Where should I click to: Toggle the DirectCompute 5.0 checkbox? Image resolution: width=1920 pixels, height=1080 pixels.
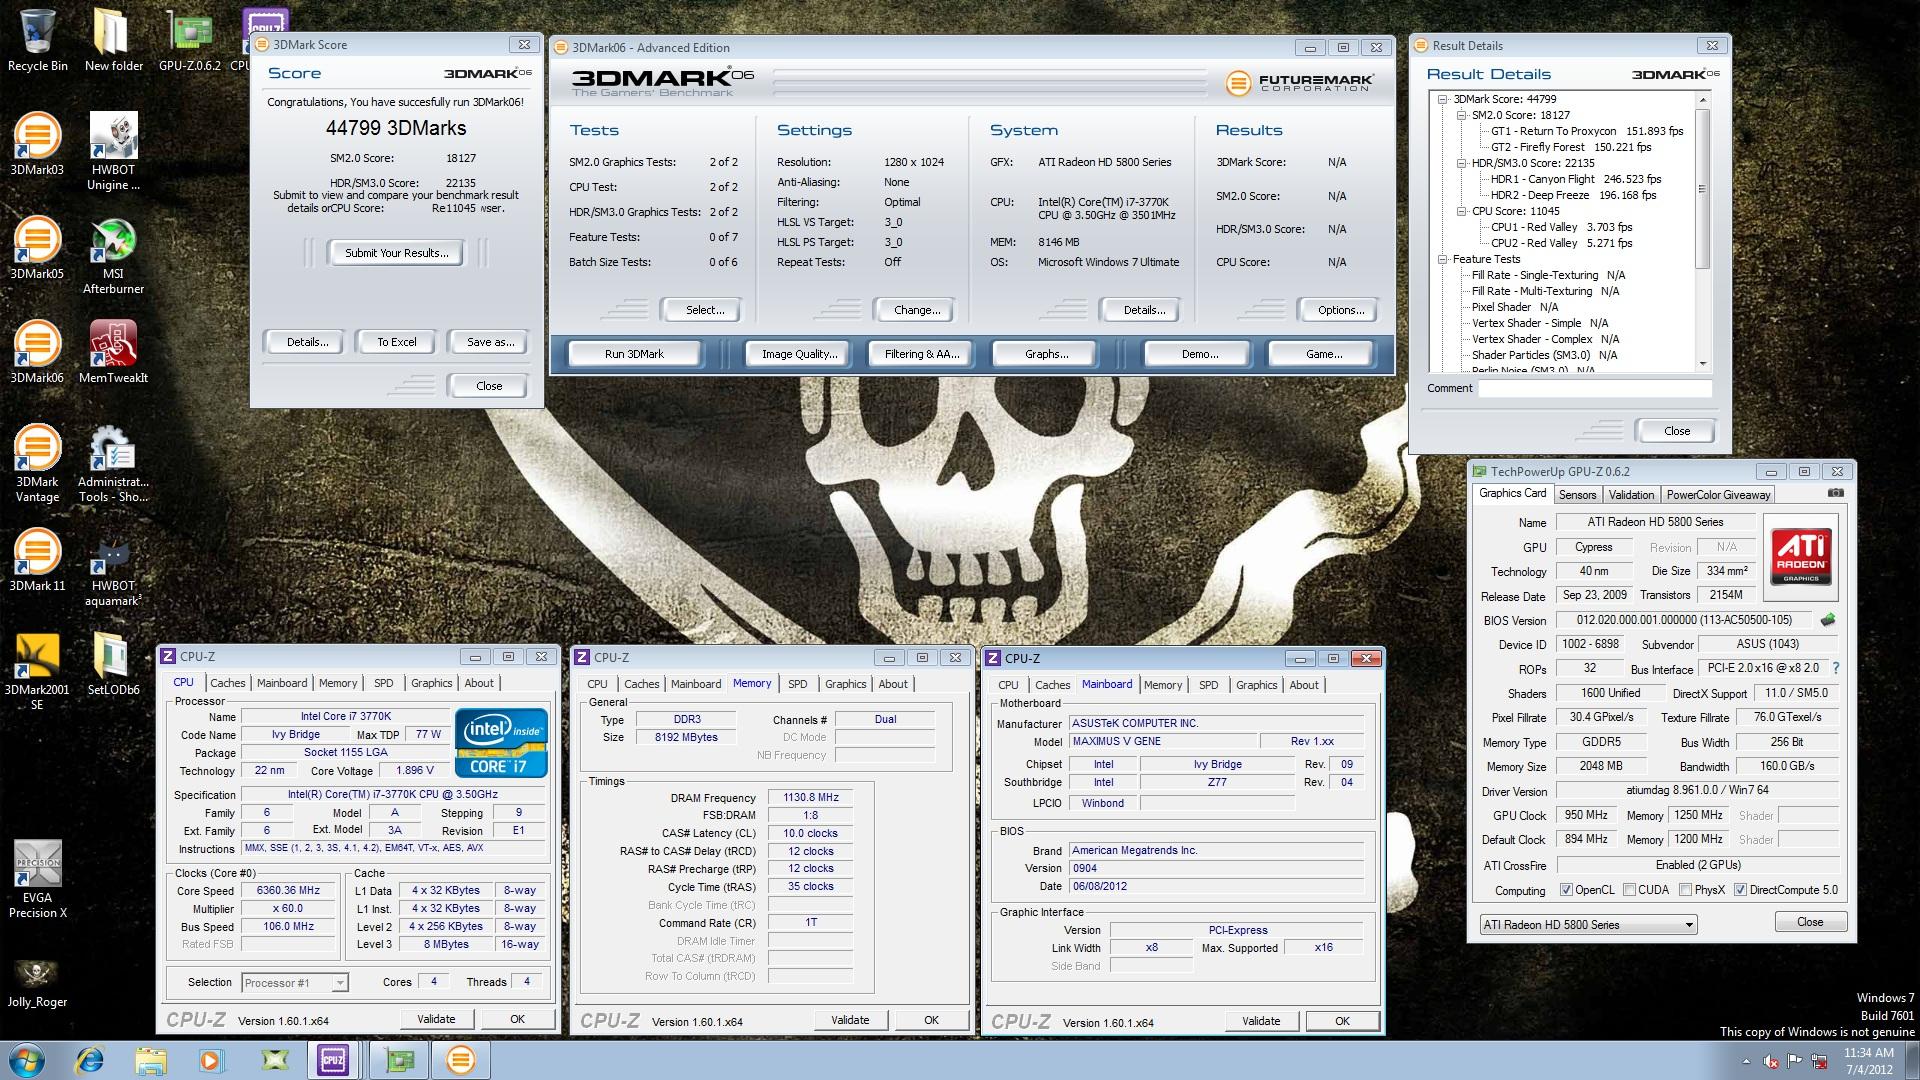(x=1740, y=890)
